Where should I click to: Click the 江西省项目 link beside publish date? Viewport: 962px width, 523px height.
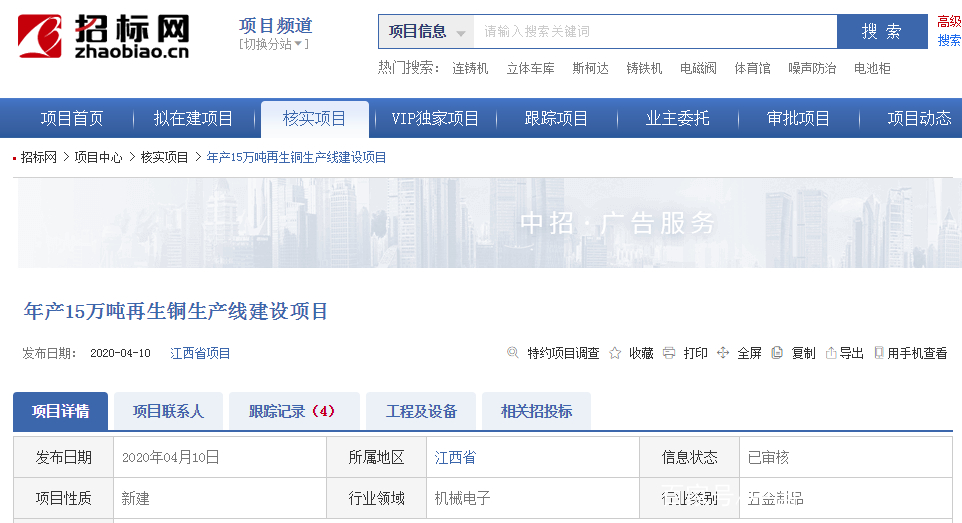point(200,353)
